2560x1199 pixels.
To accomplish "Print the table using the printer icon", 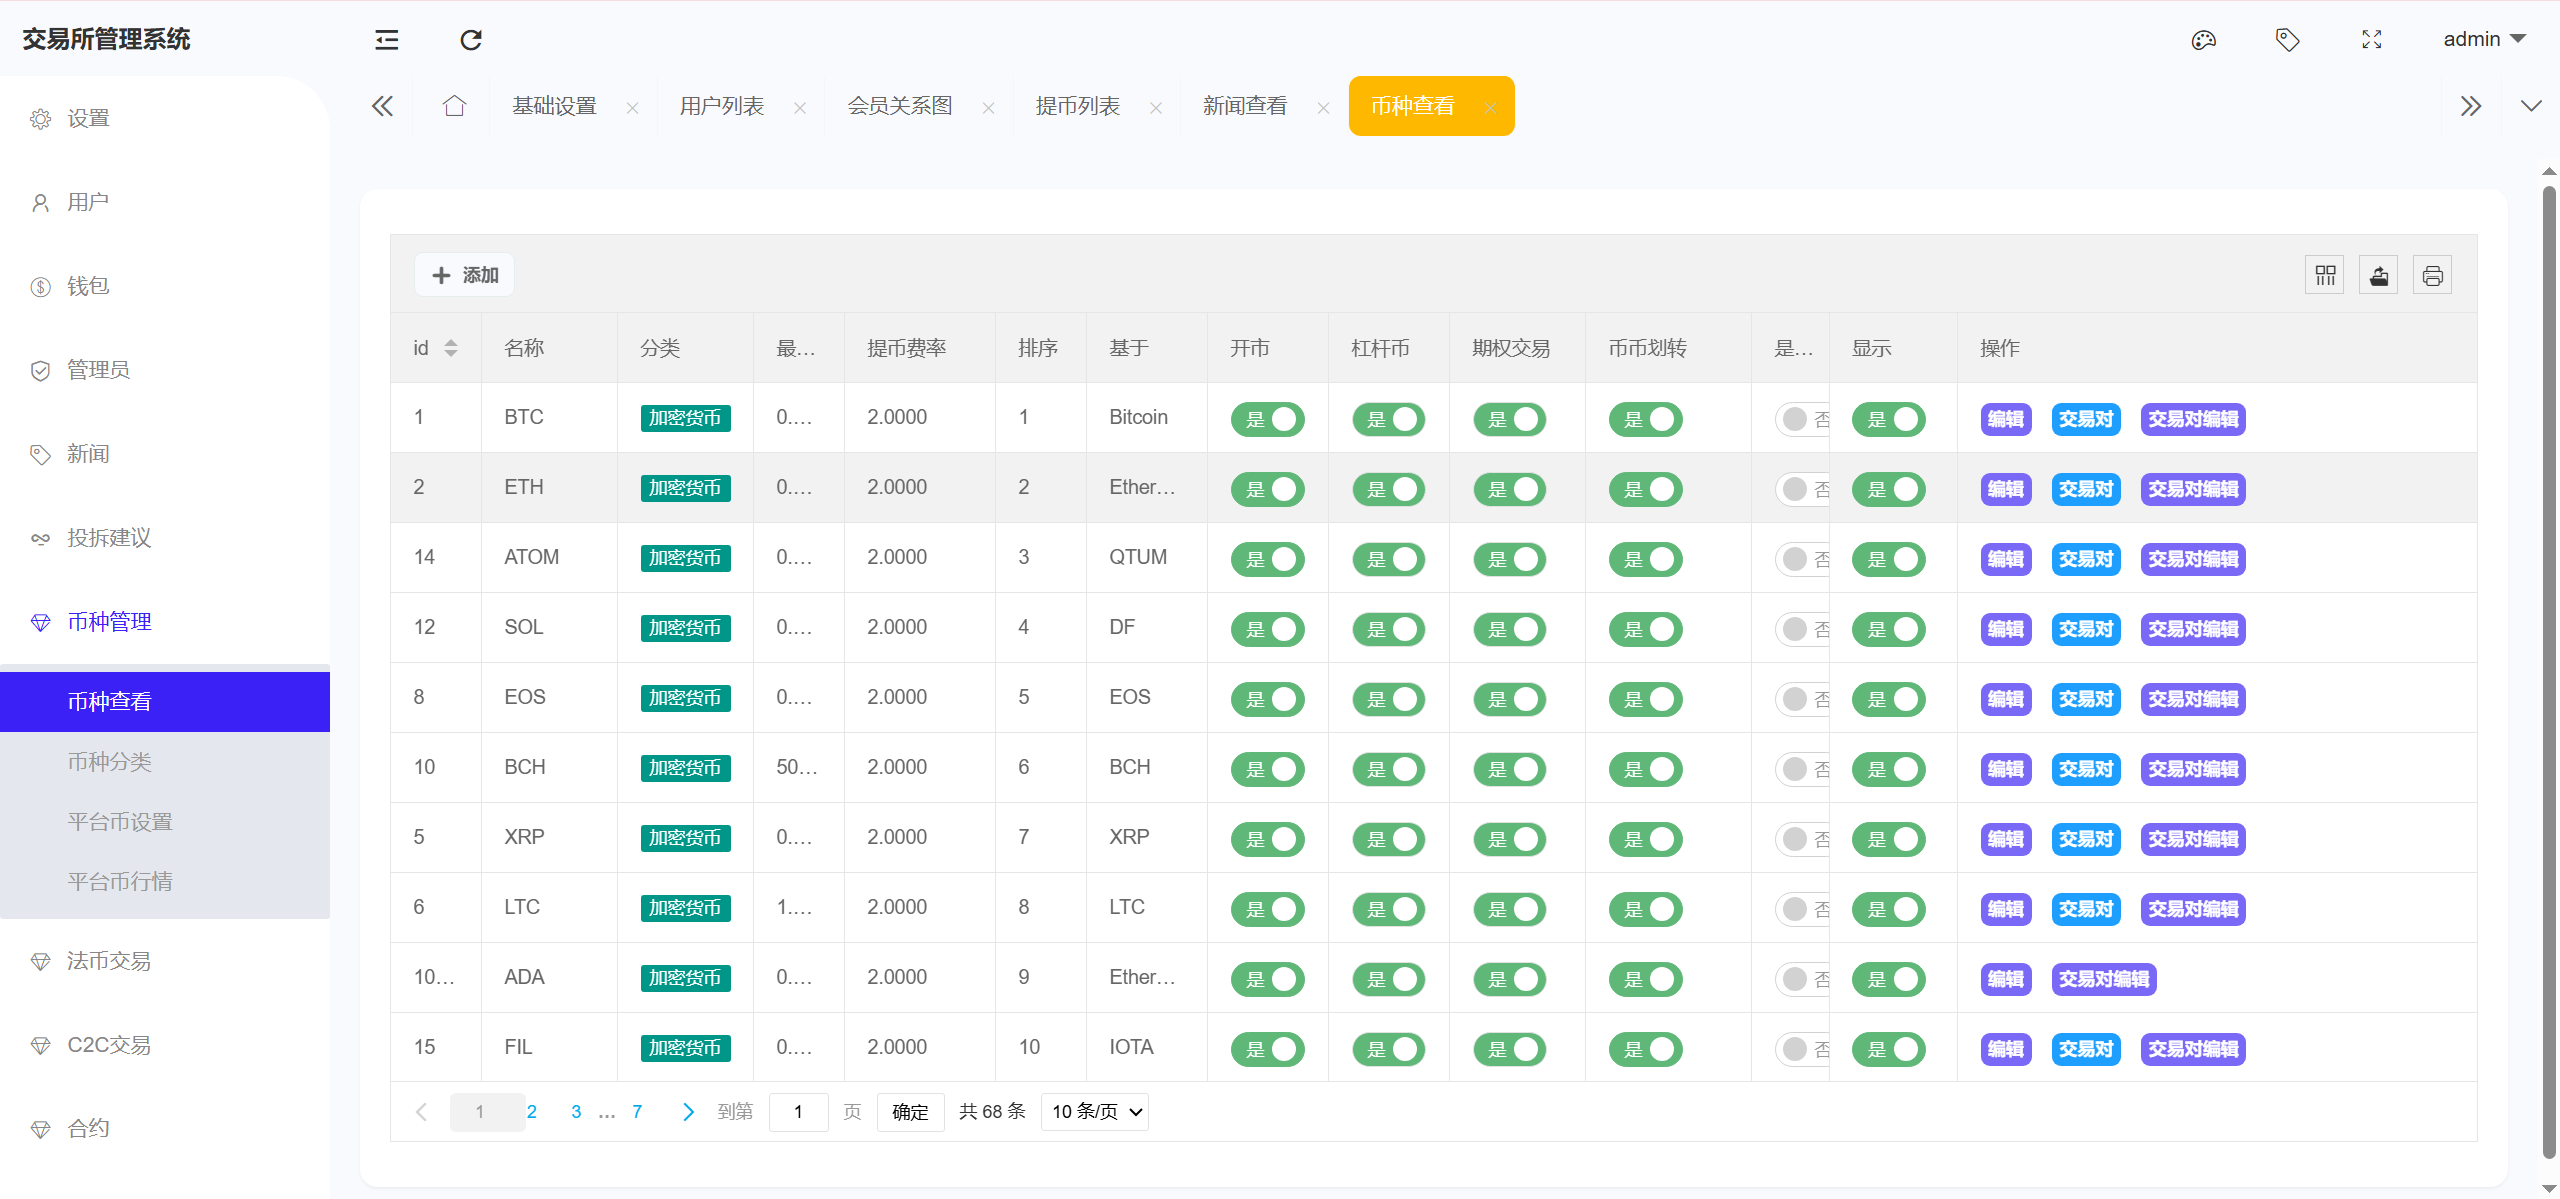I will click(x=2432, y=274).
